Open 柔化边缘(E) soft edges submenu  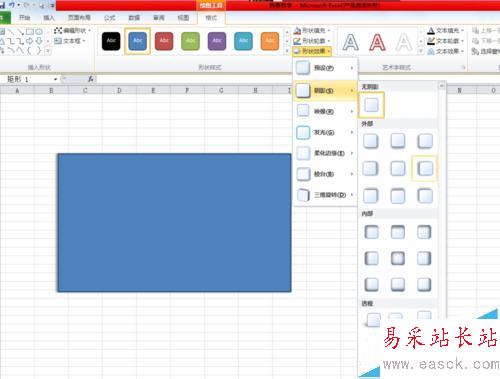(x=325, y=153)
